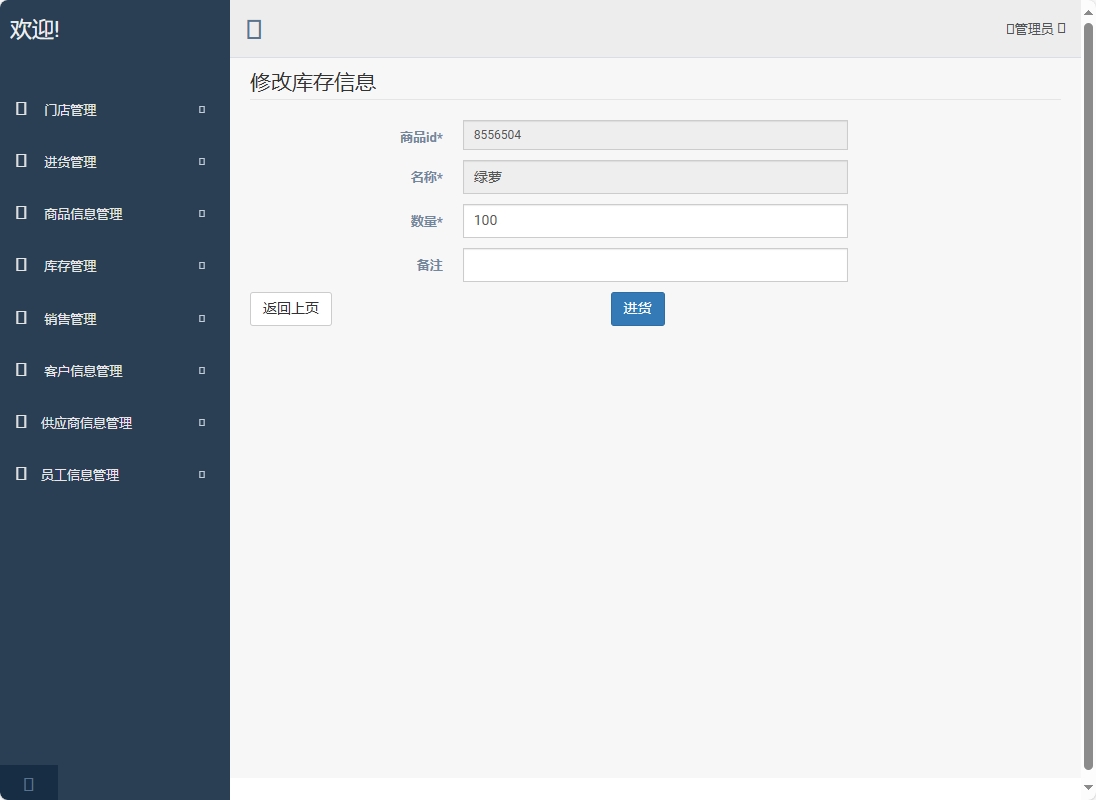1096x800 pixels.
Task: Click the sidebar toggle icon in top bar
Action: tap(253, 29)
